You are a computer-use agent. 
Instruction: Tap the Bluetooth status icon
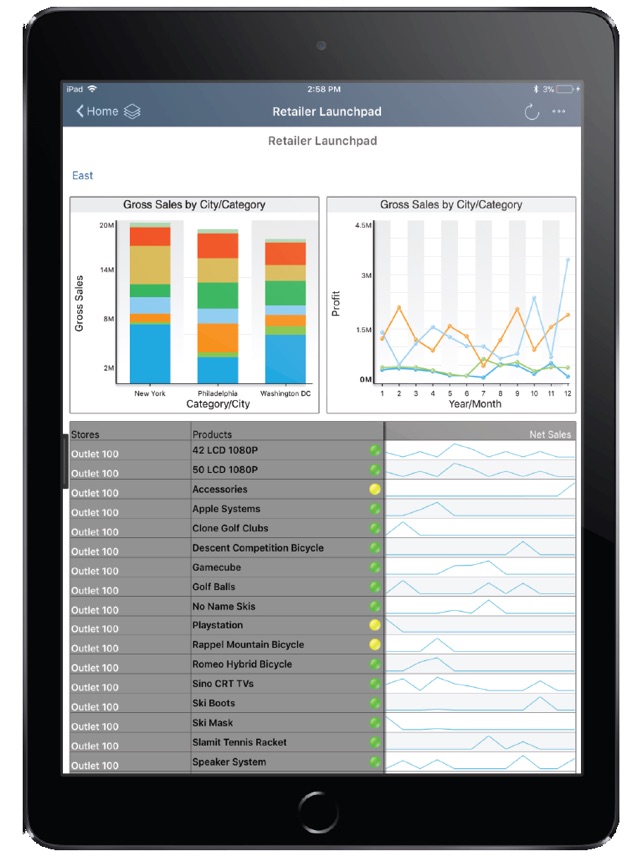point(536,89)
